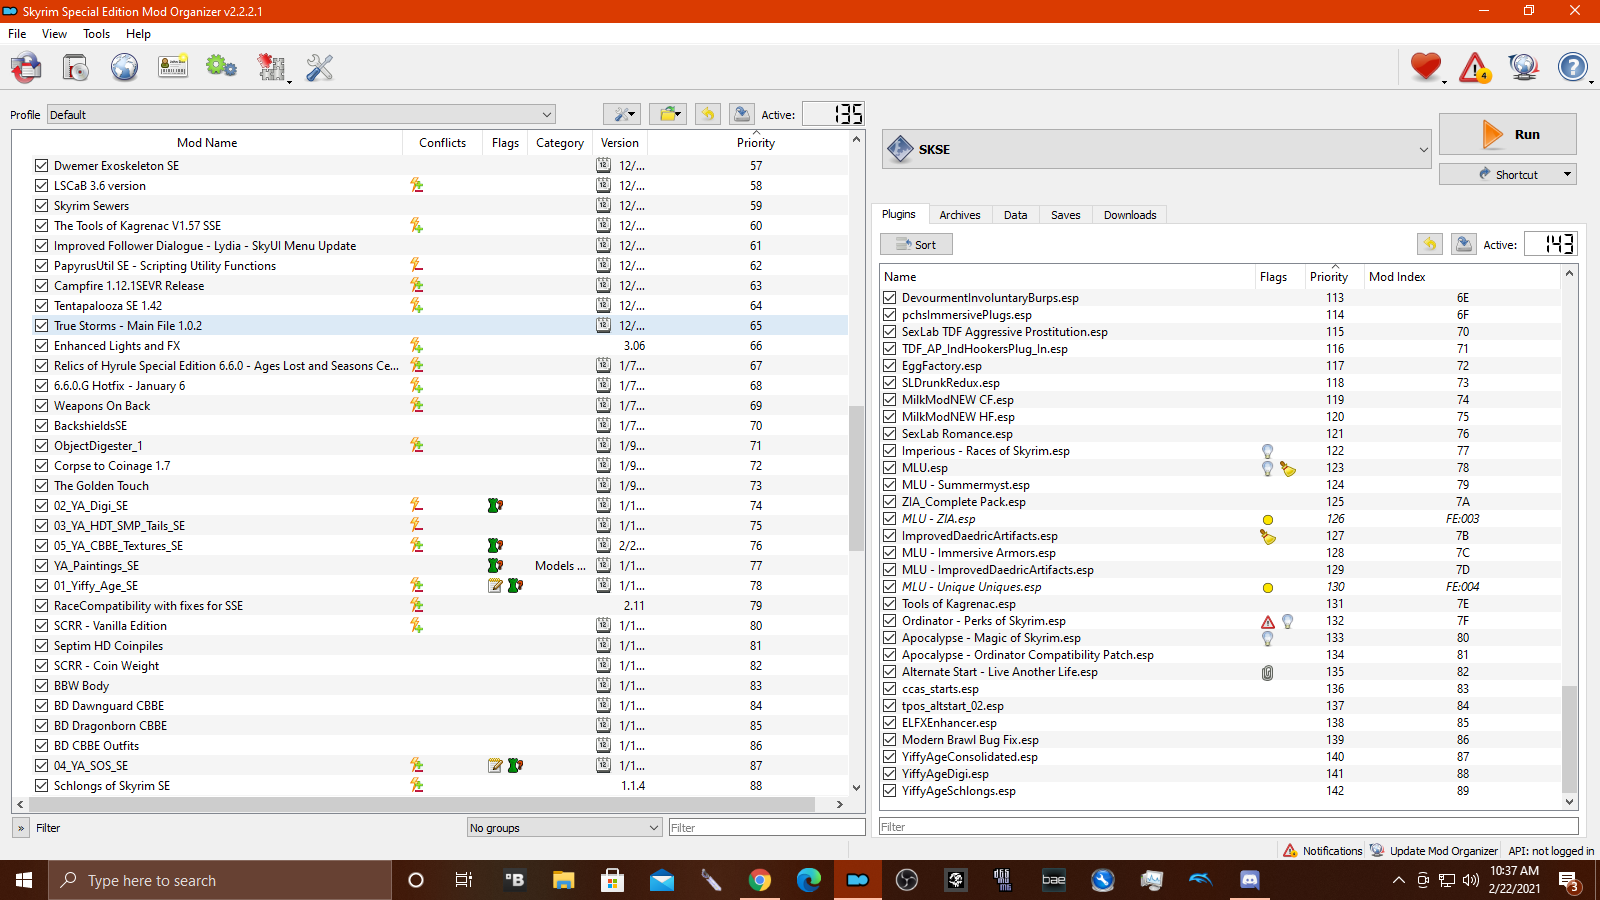
Task: Open Microsoft Edge from the taskbar
Action: tap(809, 880)
